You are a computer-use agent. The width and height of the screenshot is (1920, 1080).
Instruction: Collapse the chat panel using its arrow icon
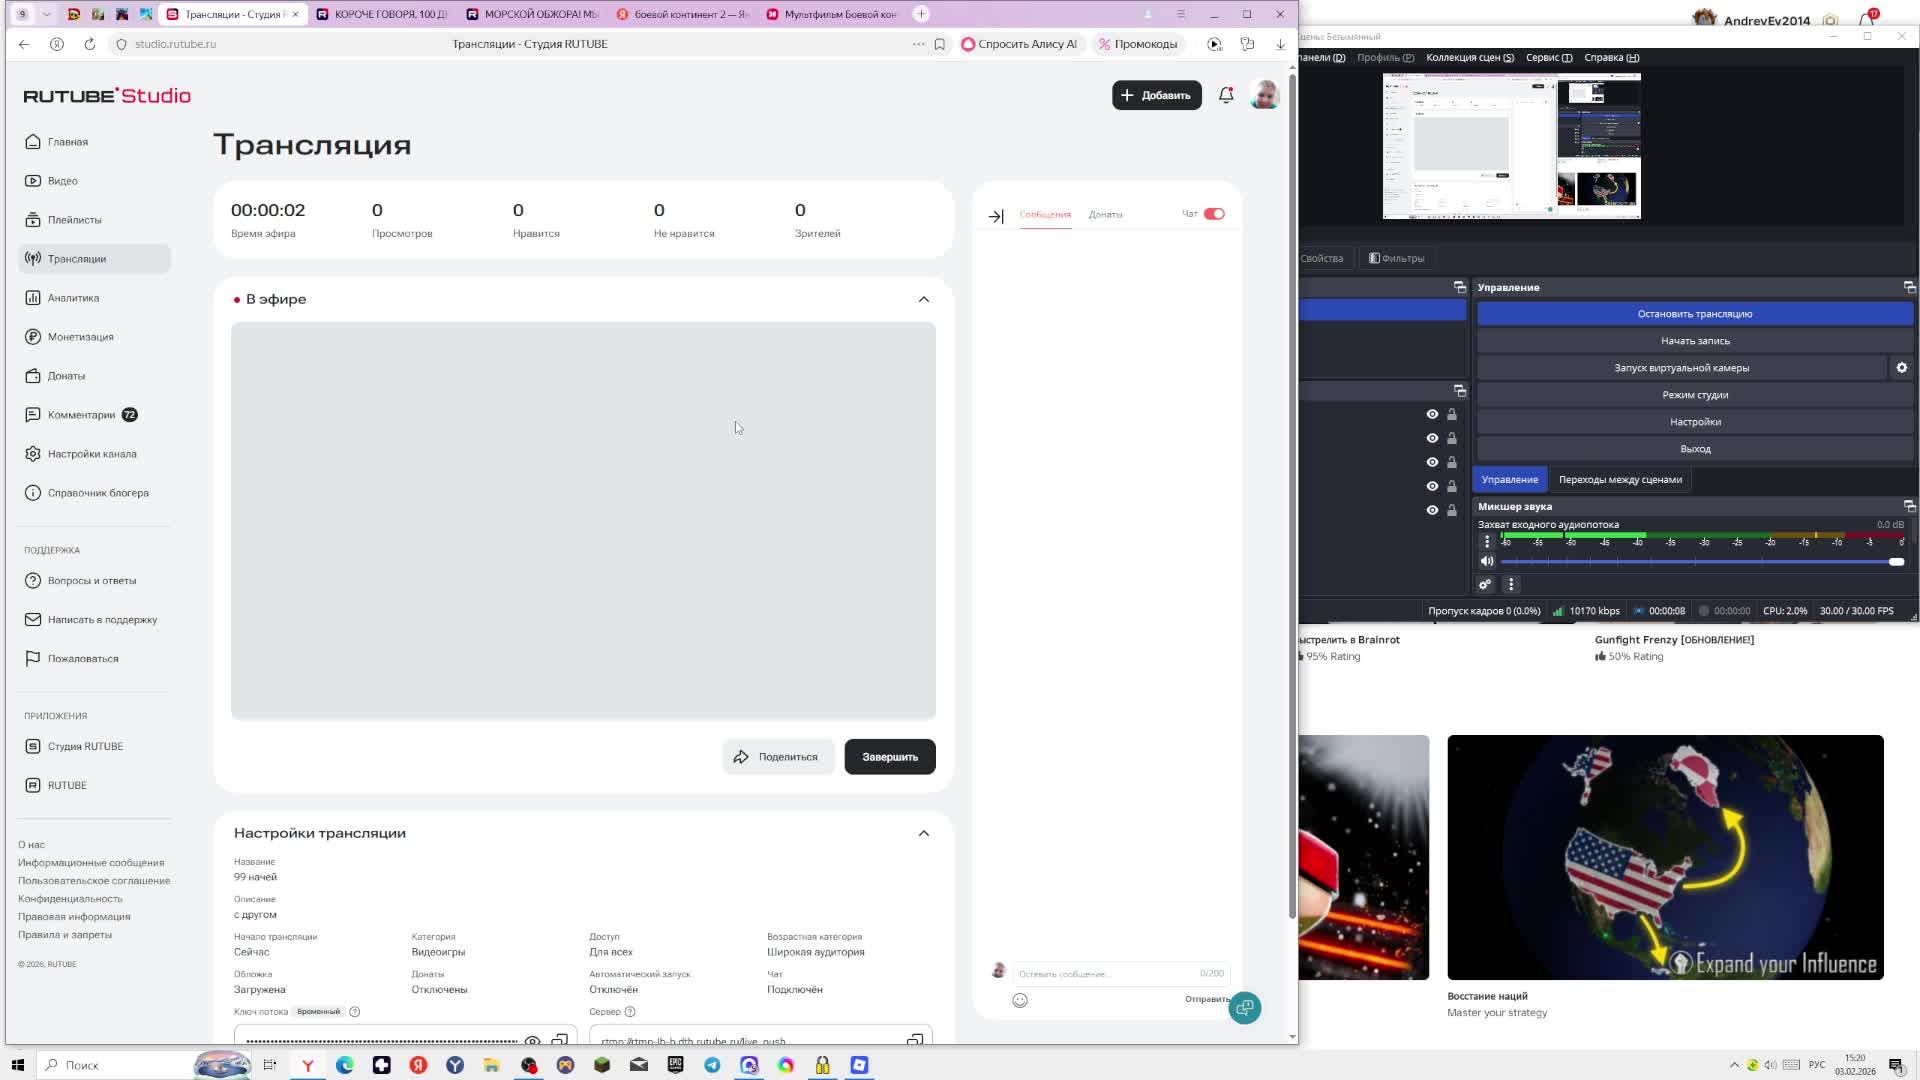pyautogui.click(x=996, y=216)
